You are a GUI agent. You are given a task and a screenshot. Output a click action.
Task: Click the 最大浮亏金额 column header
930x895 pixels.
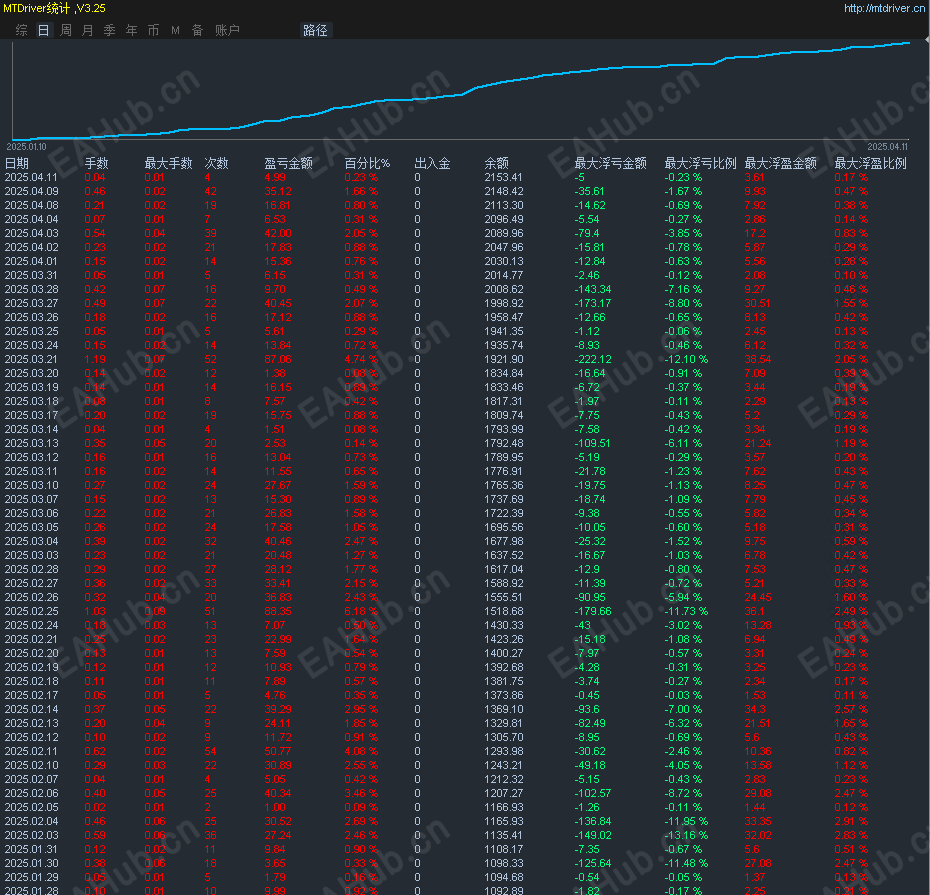click(610, 163)
